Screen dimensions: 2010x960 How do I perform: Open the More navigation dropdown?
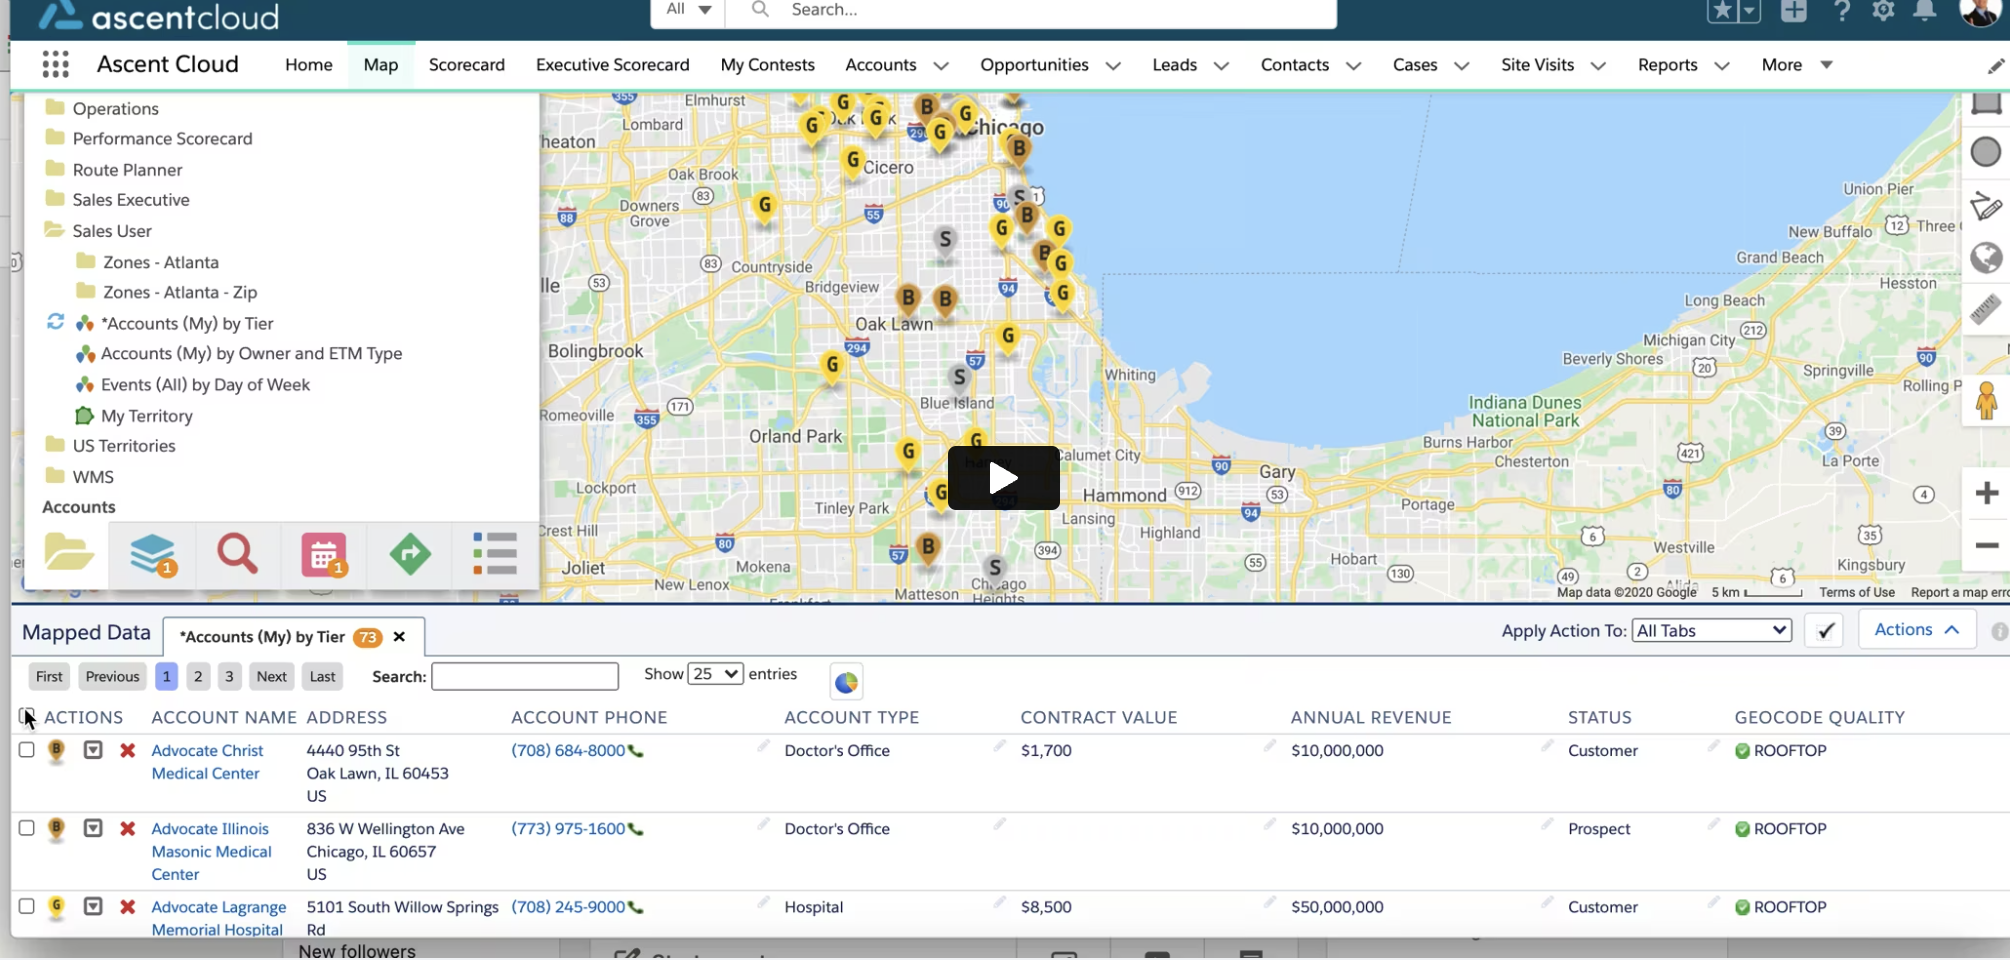point(1797,65)
